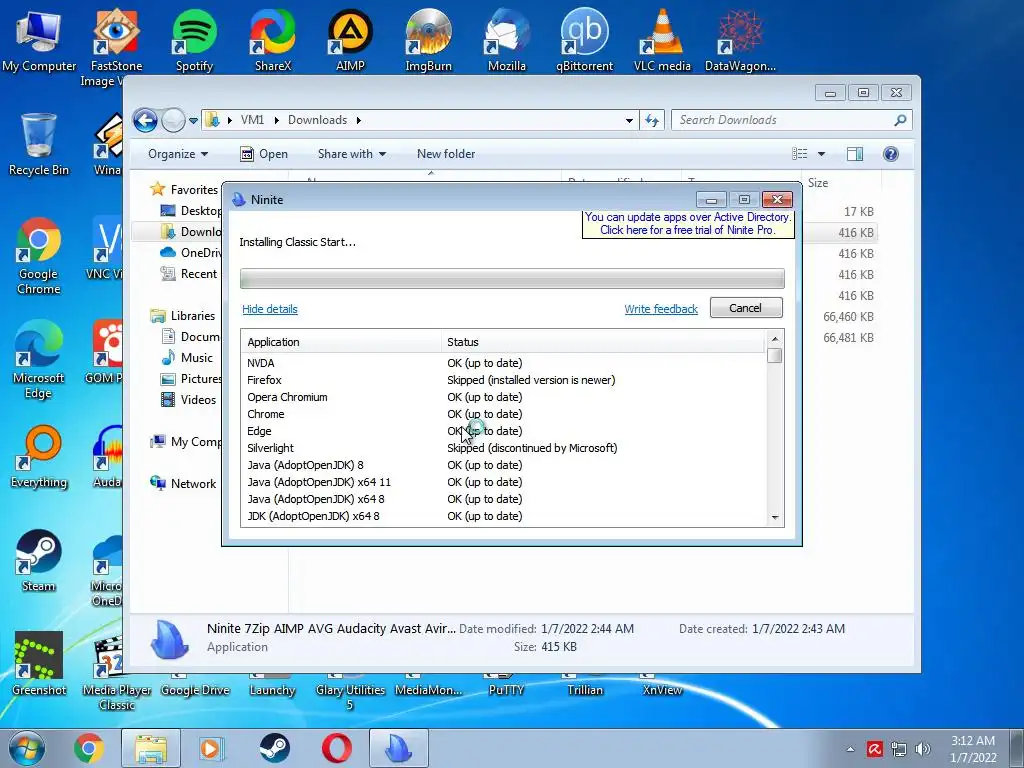This screenshot has width=1024, height=768.
Task: Click the network icon in system tray
Action: [x=899, y=749]
